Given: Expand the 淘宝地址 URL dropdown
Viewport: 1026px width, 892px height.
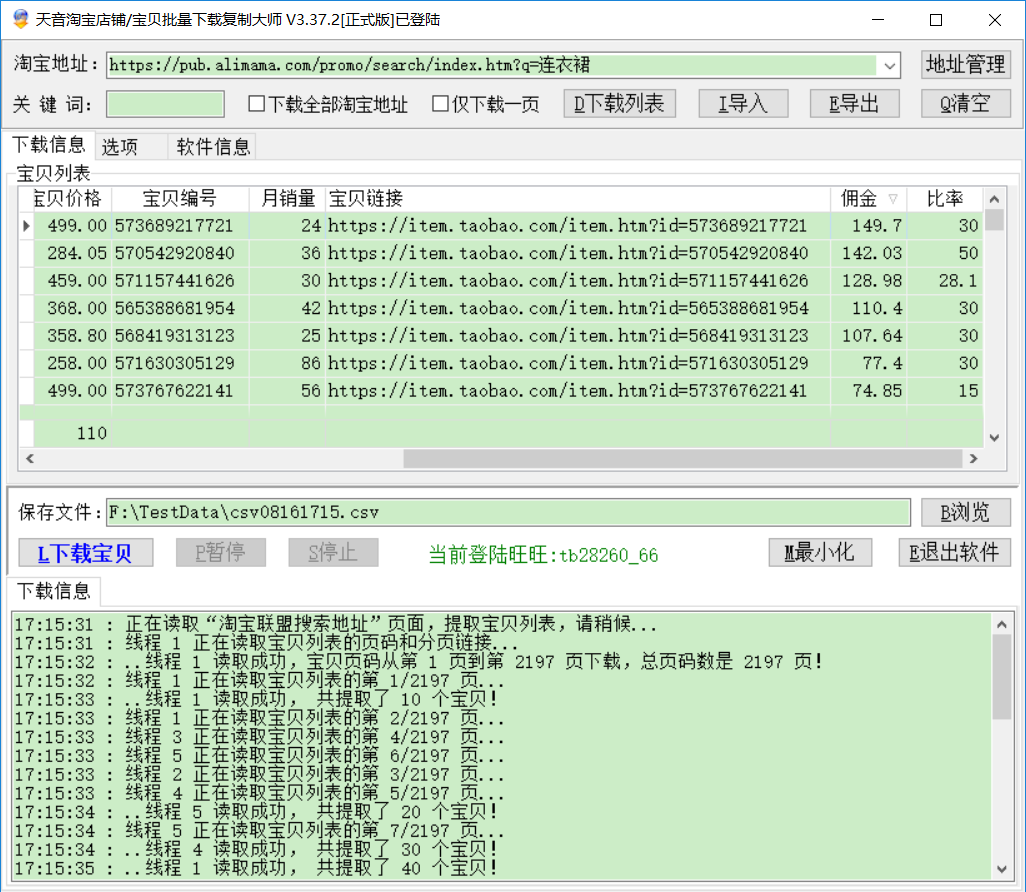Looking at the screenshot, I should 889,66.
